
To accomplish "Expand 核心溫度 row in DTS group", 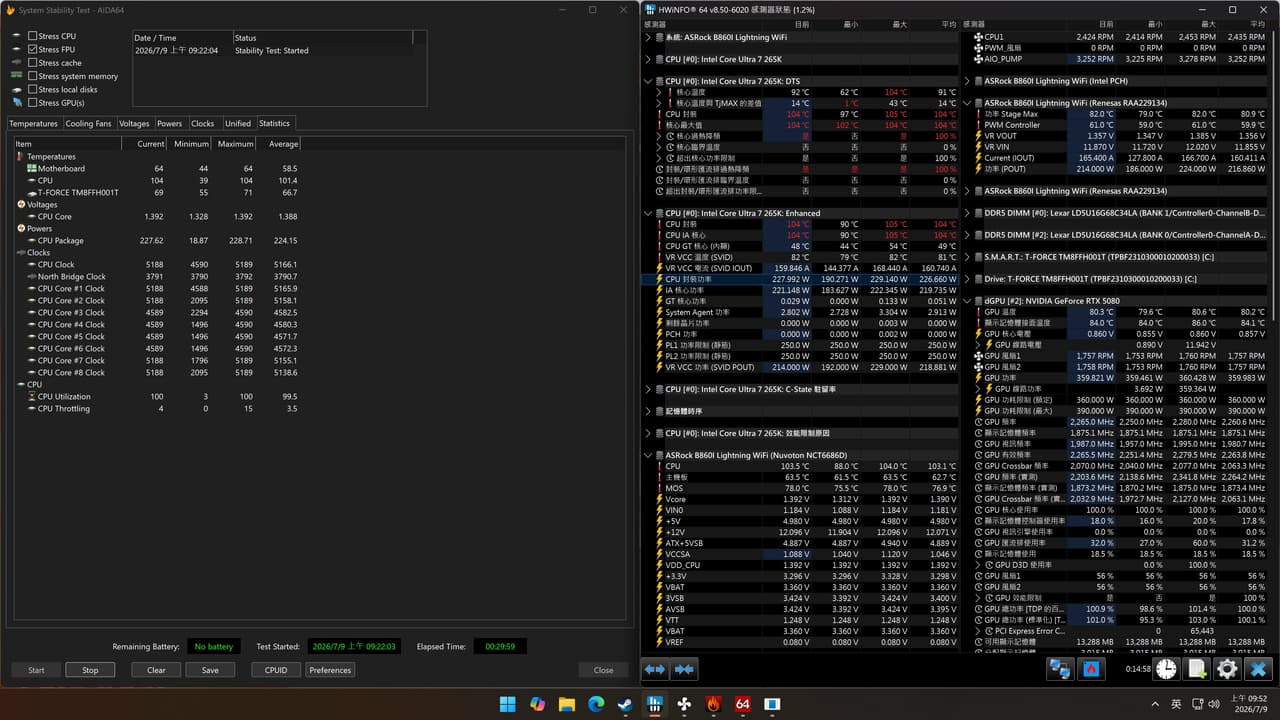I will (x=658, y=92).
